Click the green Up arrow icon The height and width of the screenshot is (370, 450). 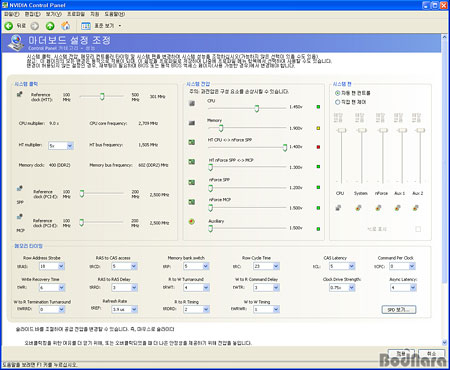tap(50, 26)
